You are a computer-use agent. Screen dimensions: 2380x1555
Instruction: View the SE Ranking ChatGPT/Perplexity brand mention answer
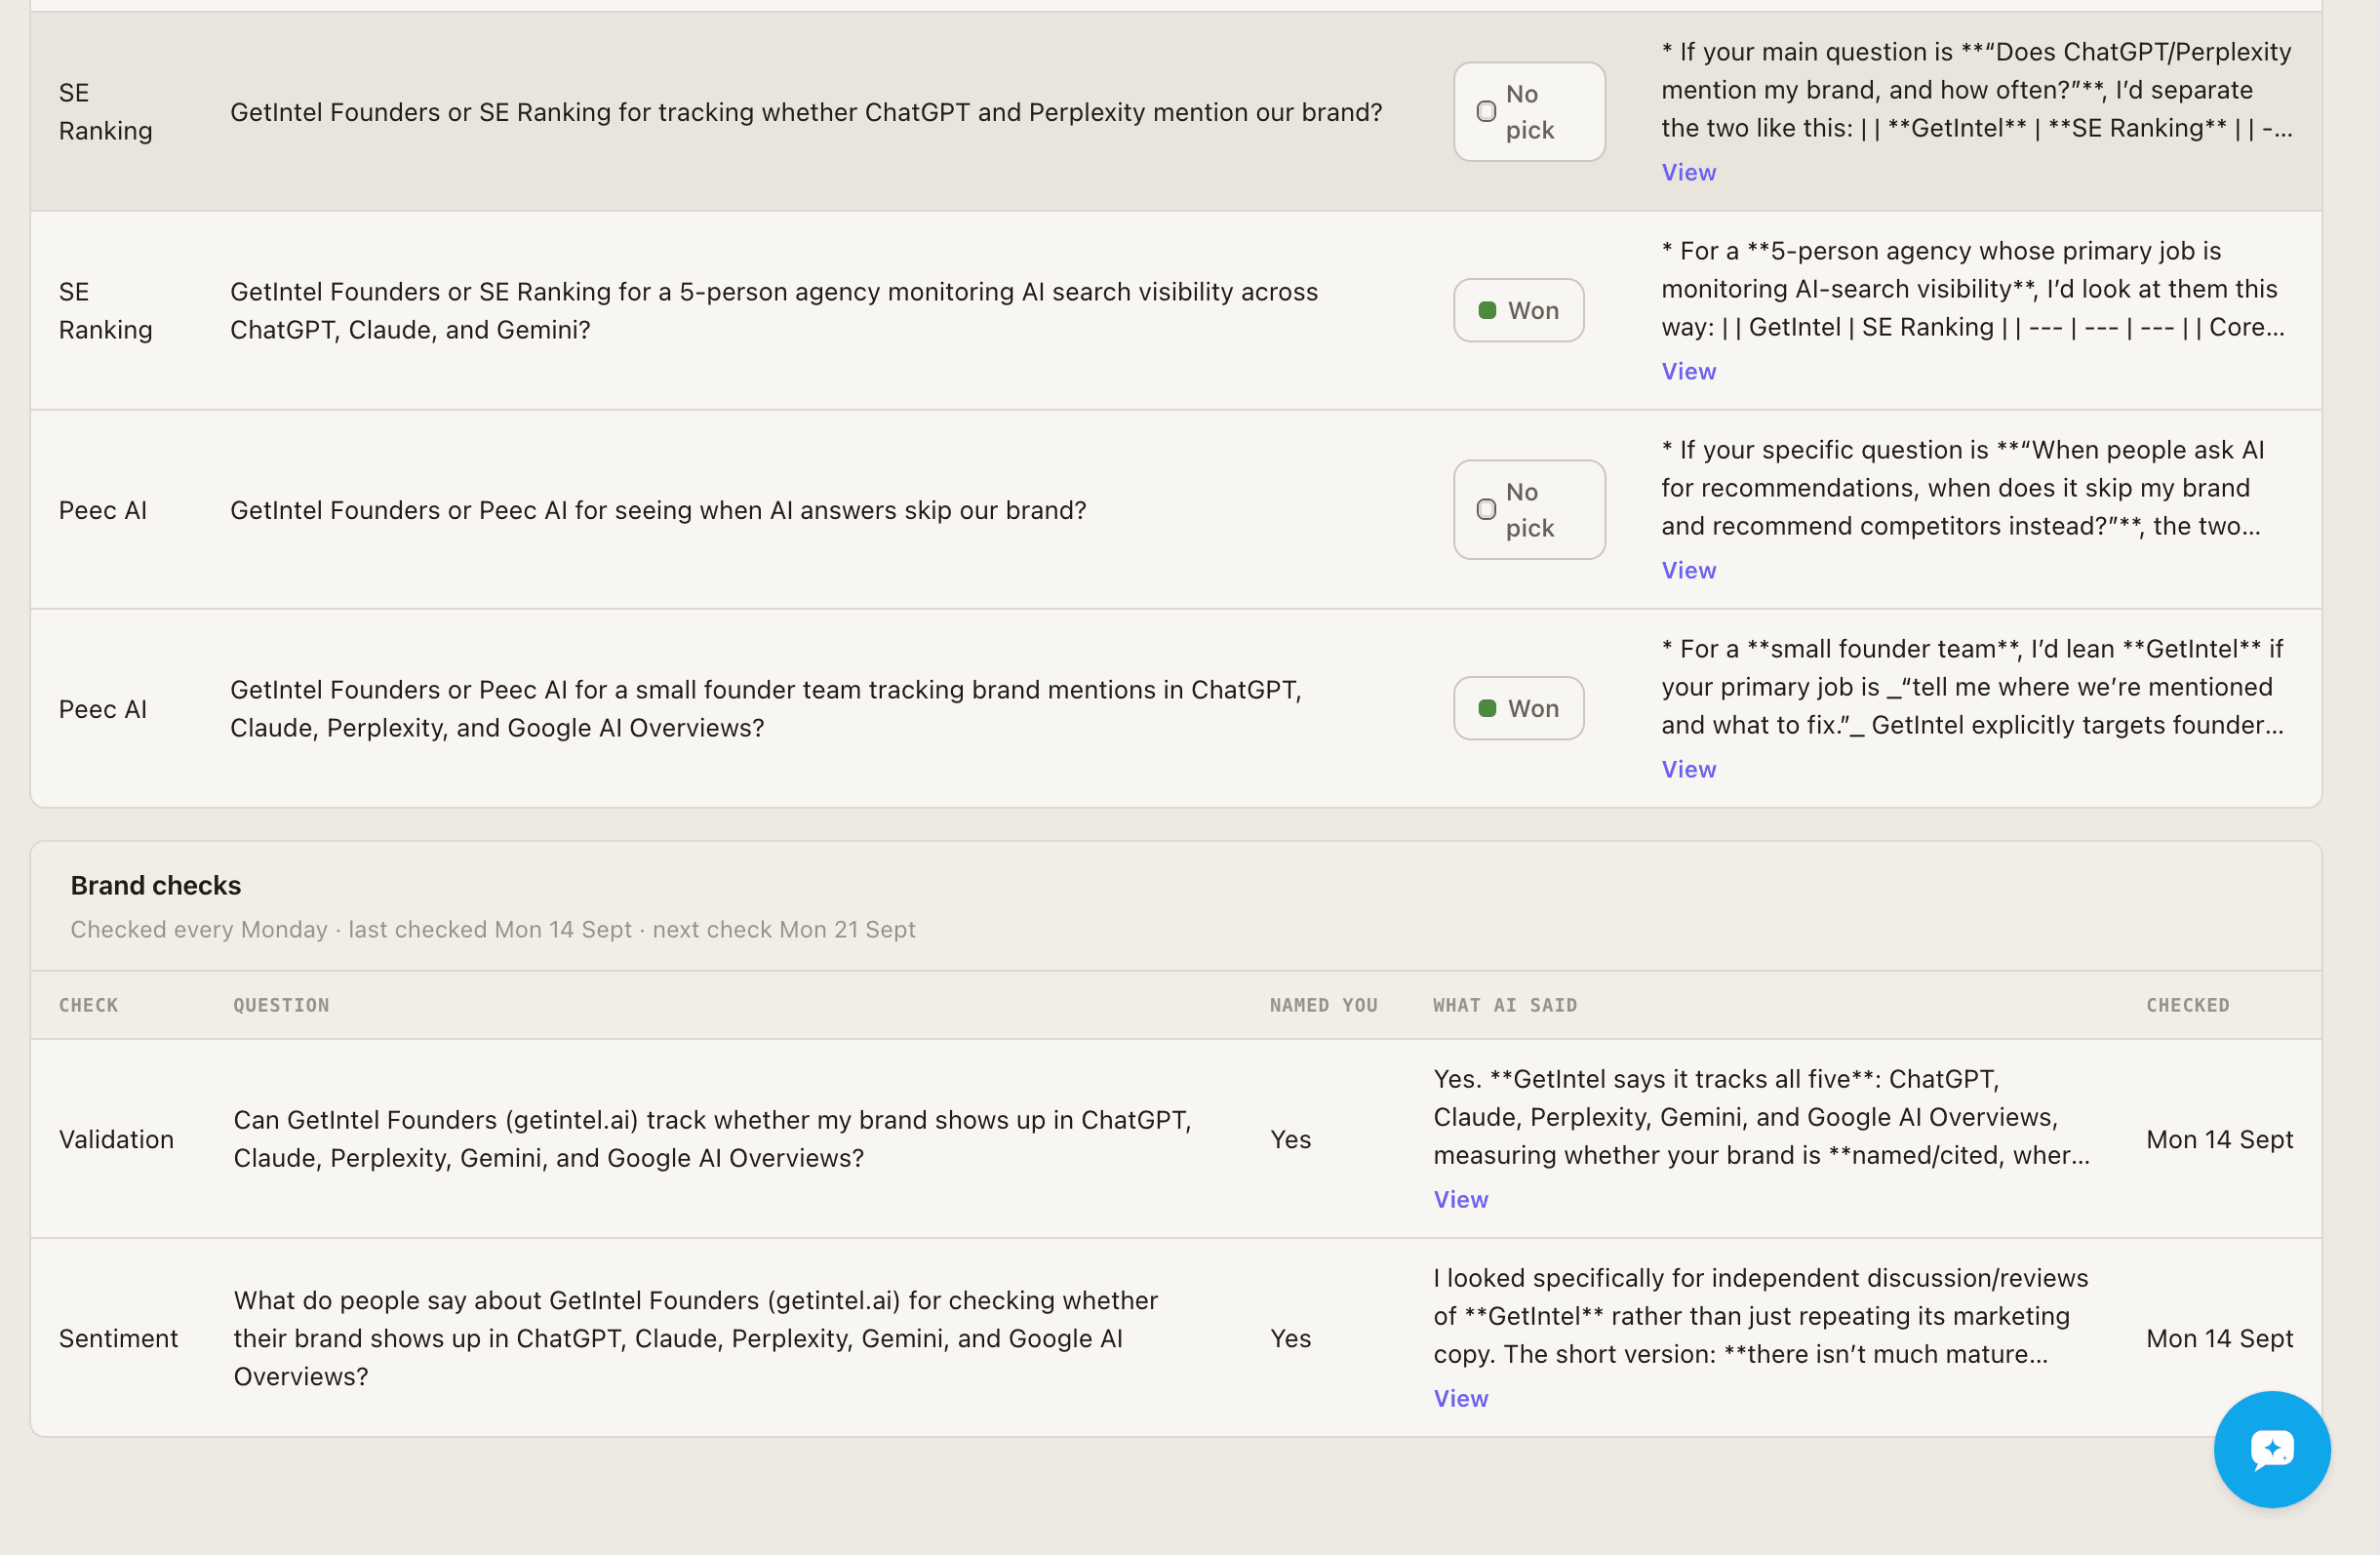pos(1688,172)
